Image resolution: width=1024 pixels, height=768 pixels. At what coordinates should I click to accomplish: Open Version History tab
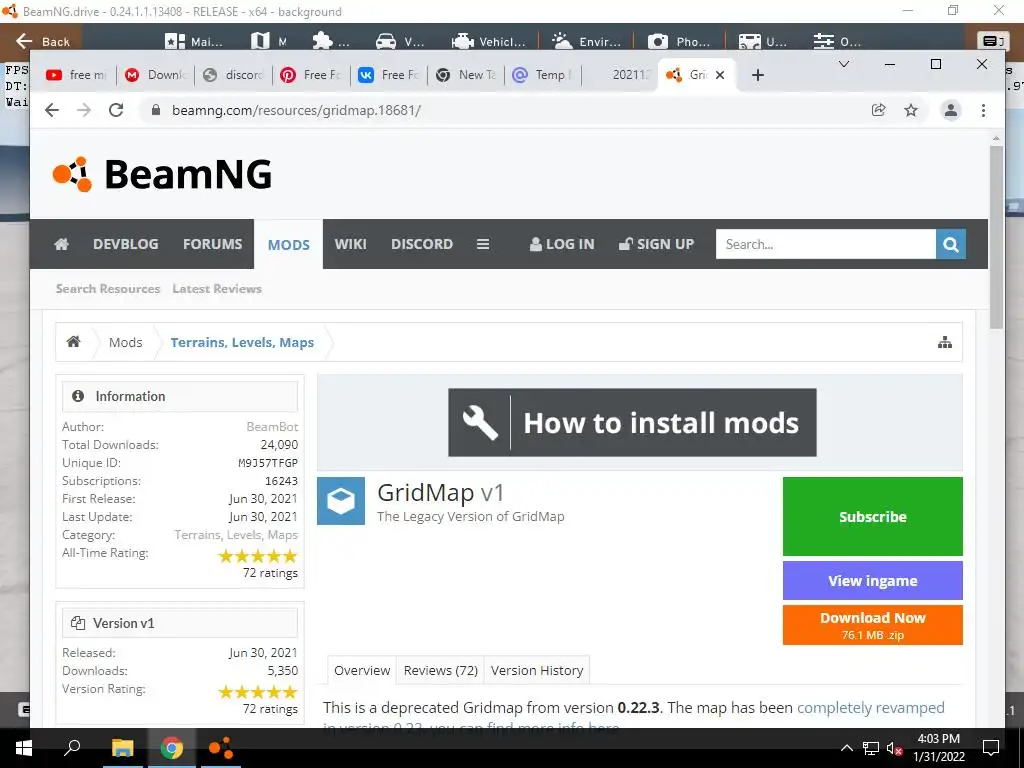click(537, 671)
